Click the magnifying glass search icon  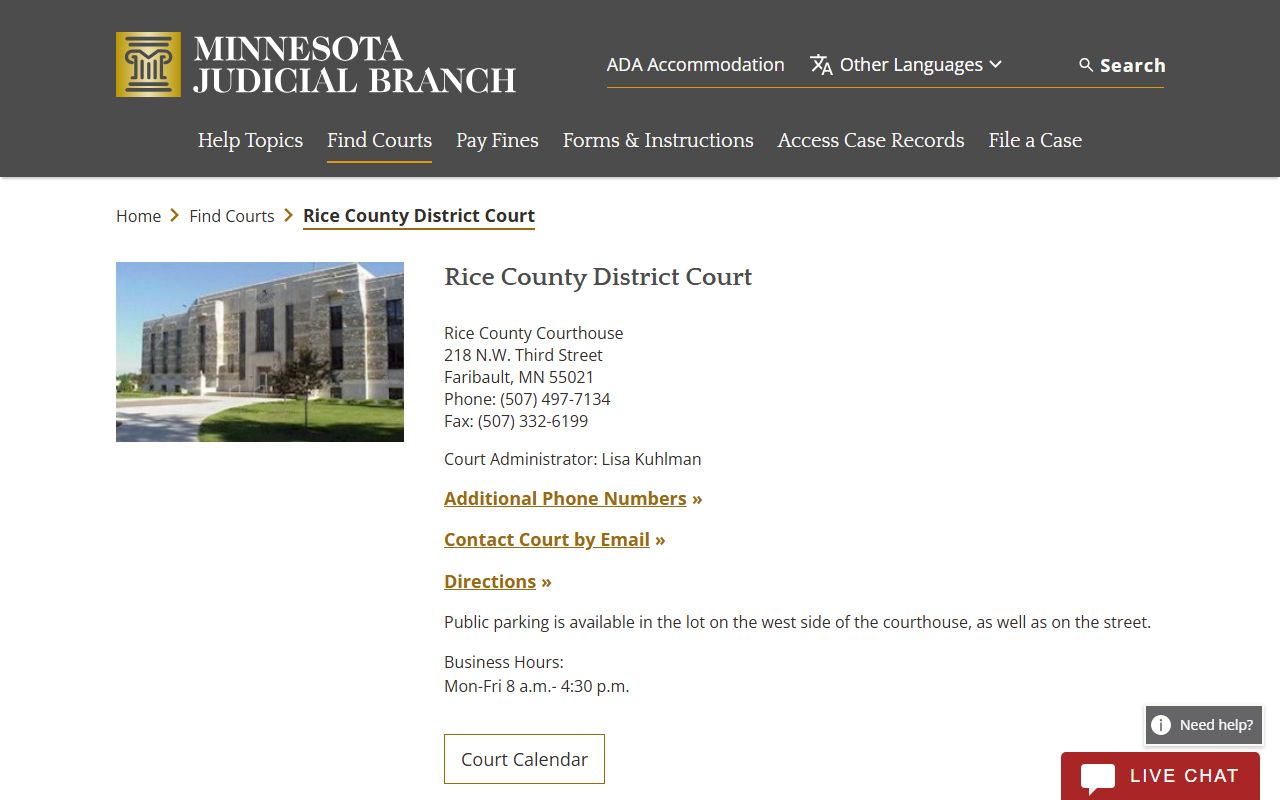(x=1086, y=65)
